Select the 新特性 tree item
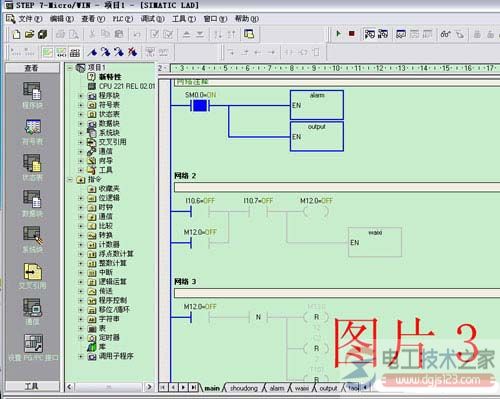The width and height of the screenshot is (500, 399). tap(110, 77)
